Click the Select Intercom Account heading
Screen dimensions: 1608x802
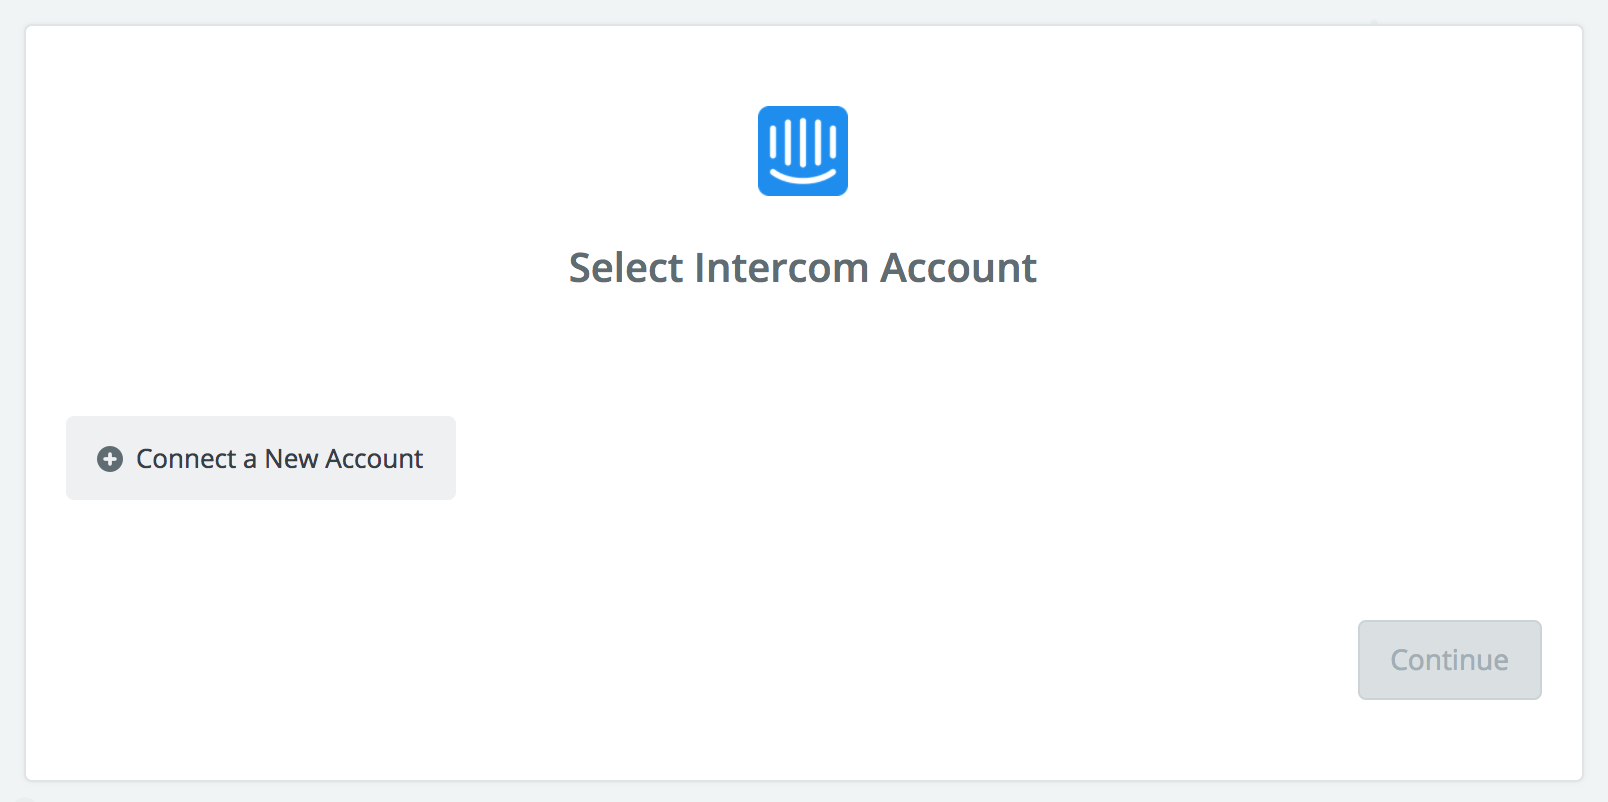tap(803, 268)
